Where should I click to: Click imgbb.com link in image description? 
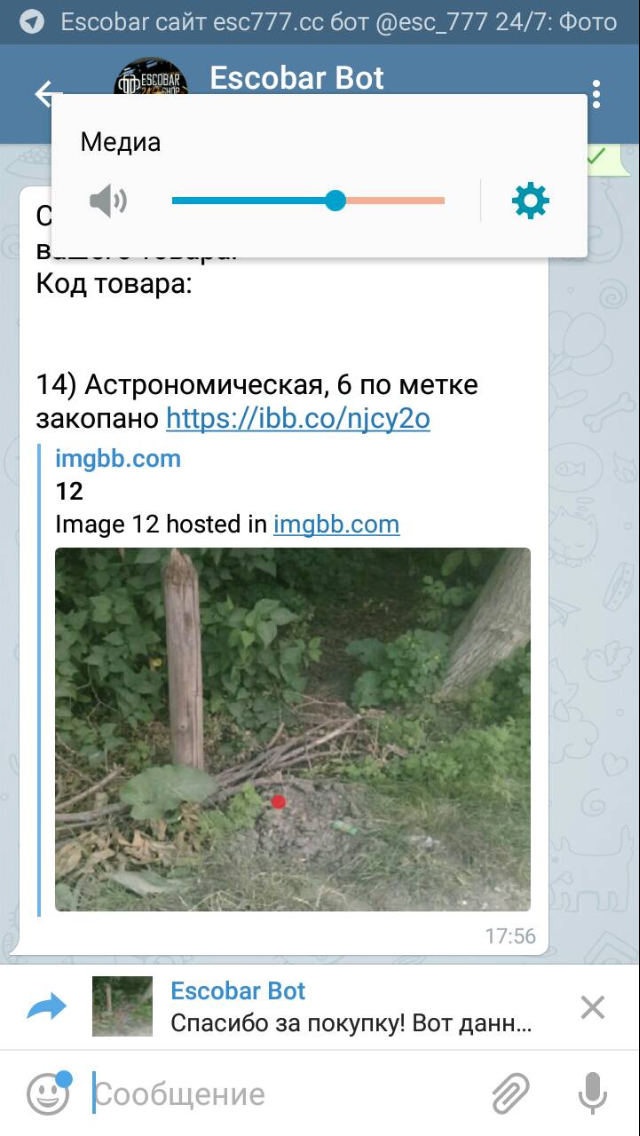point(336,523)
